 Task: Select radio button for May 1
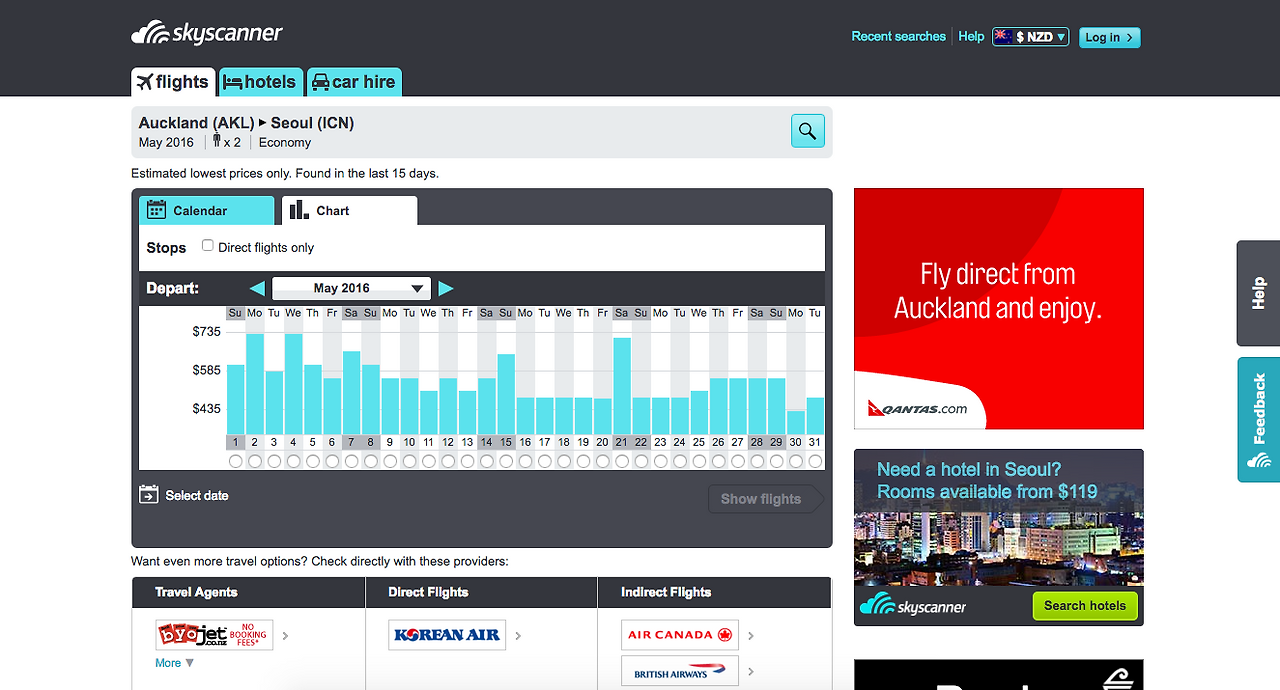(235, 461)
